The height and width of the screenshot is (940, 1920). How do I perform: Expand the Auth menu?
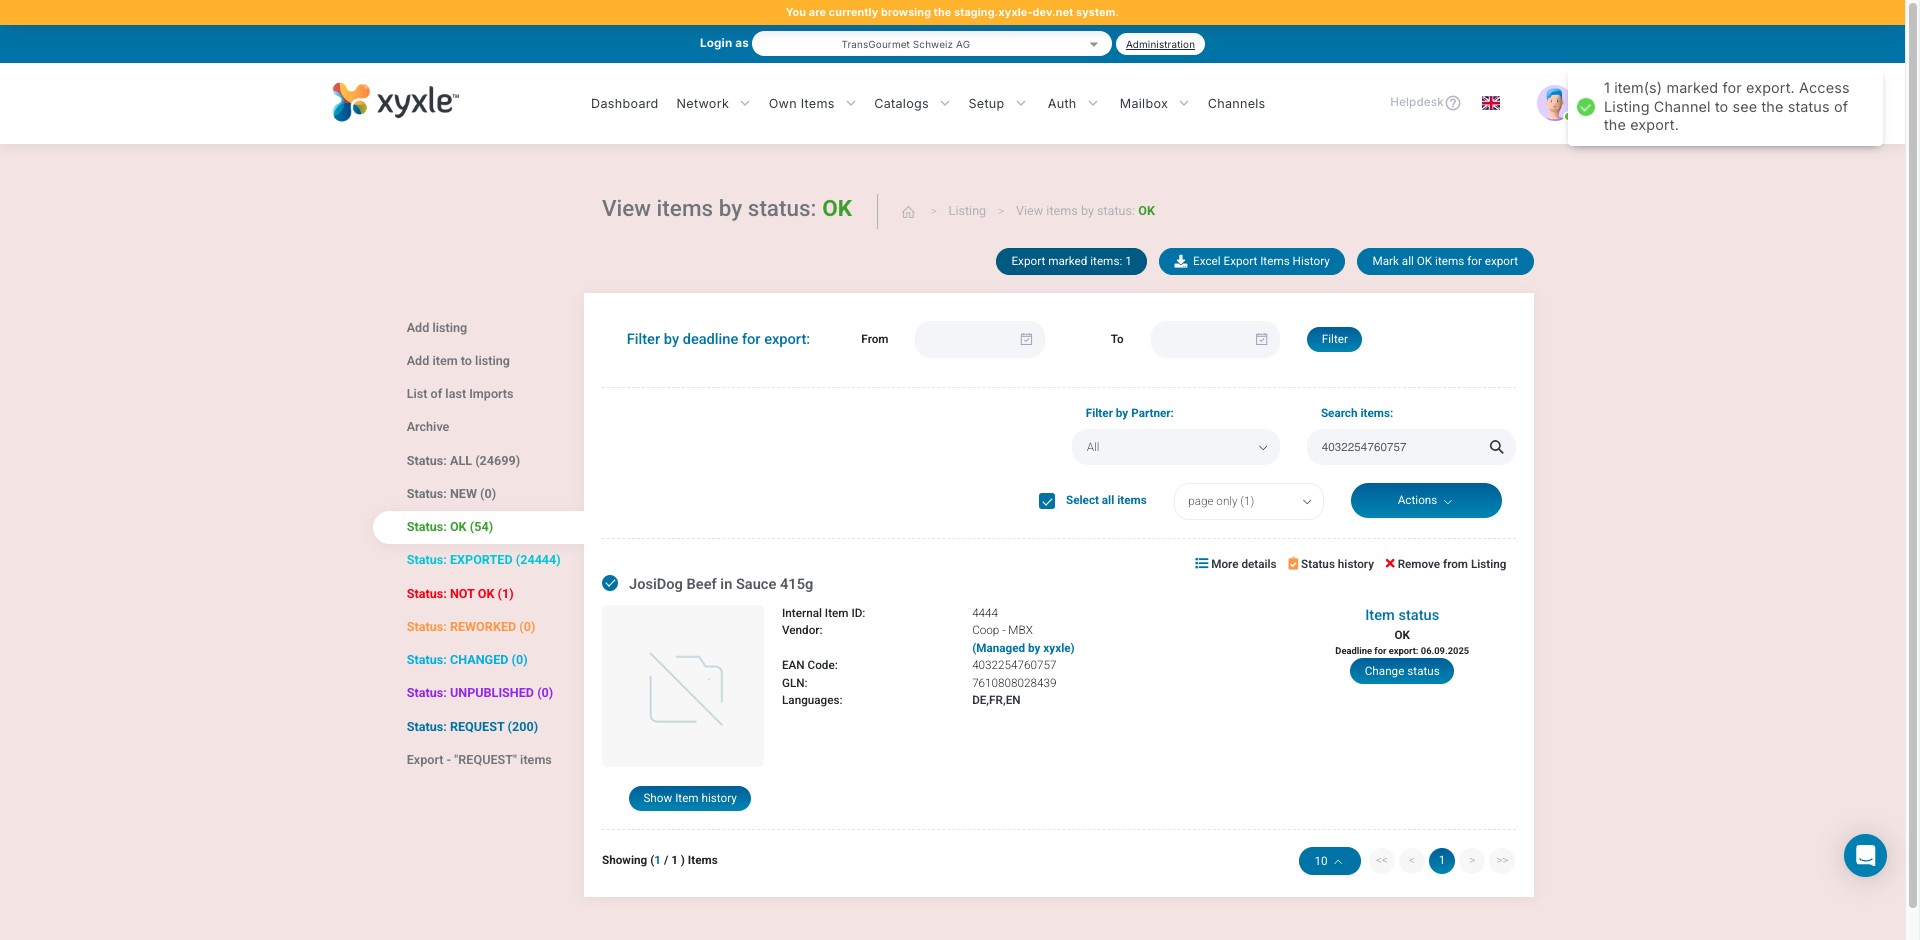click(1073, 104)
